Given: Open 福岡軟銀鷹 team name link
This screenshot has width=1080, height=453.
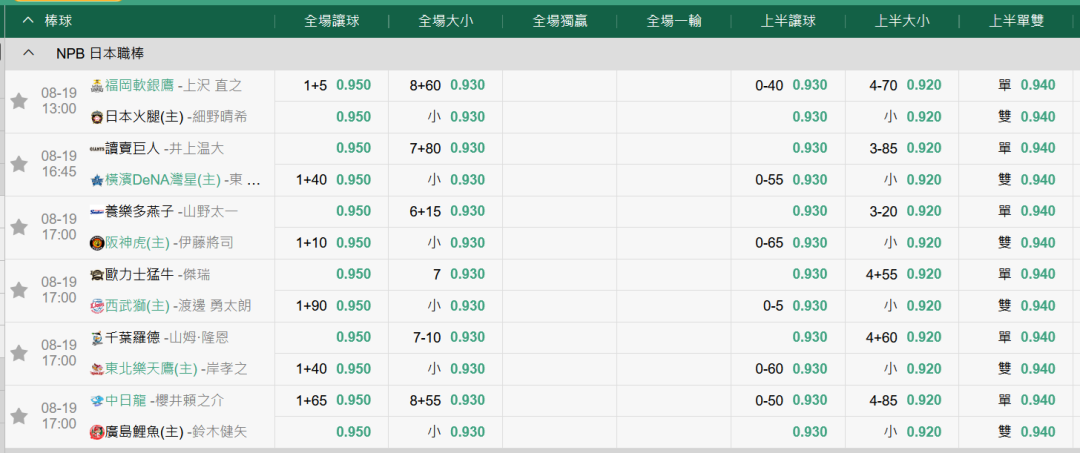Looking at the screenshot, I should [x=139, y=85].
